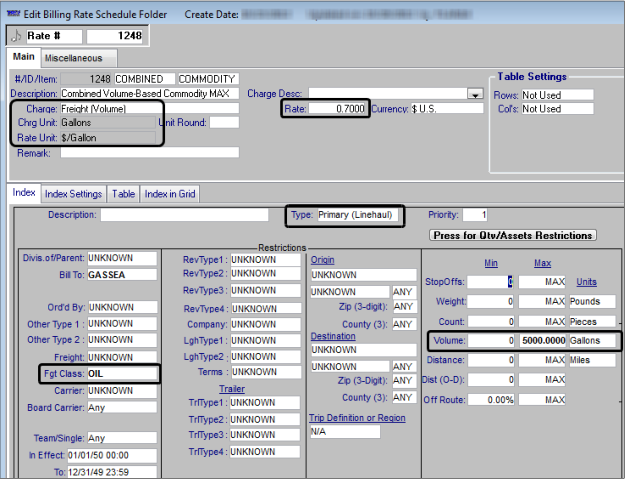Click the application icon in title bar
The width and height of the screenshot is (626, 479).
tap(14, 14)
